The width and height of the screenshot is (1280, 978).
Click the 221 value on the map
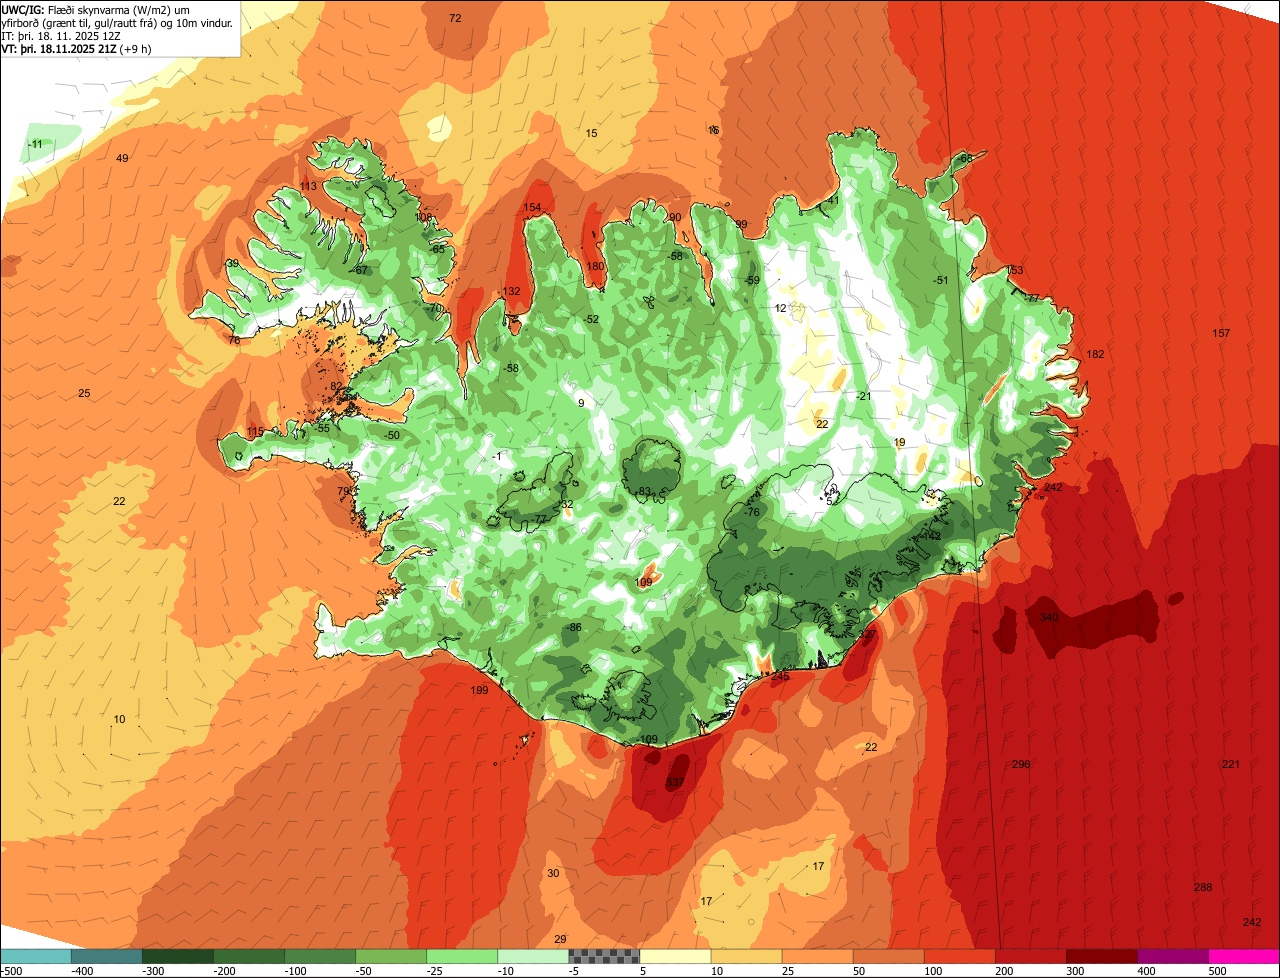(x=1231, y=765)
